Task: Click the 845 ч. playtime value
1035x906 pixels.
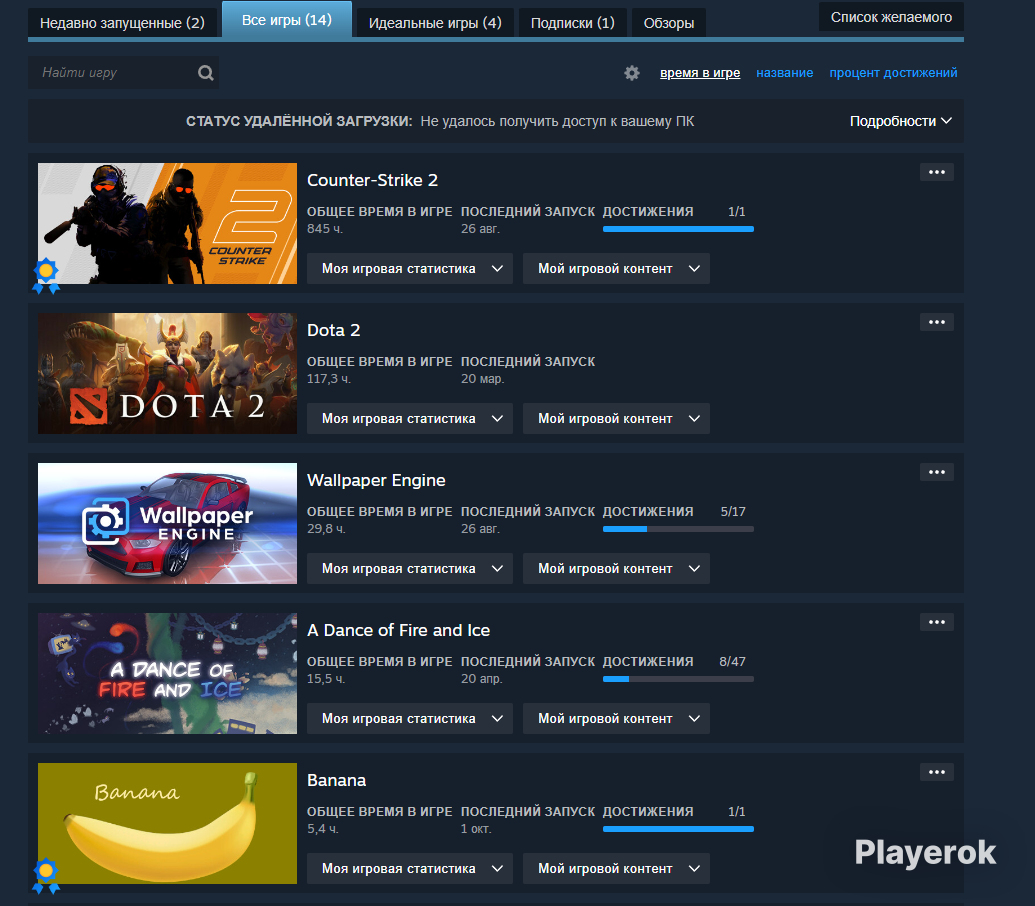Action: pyautogui.click(x=325, y=229)
